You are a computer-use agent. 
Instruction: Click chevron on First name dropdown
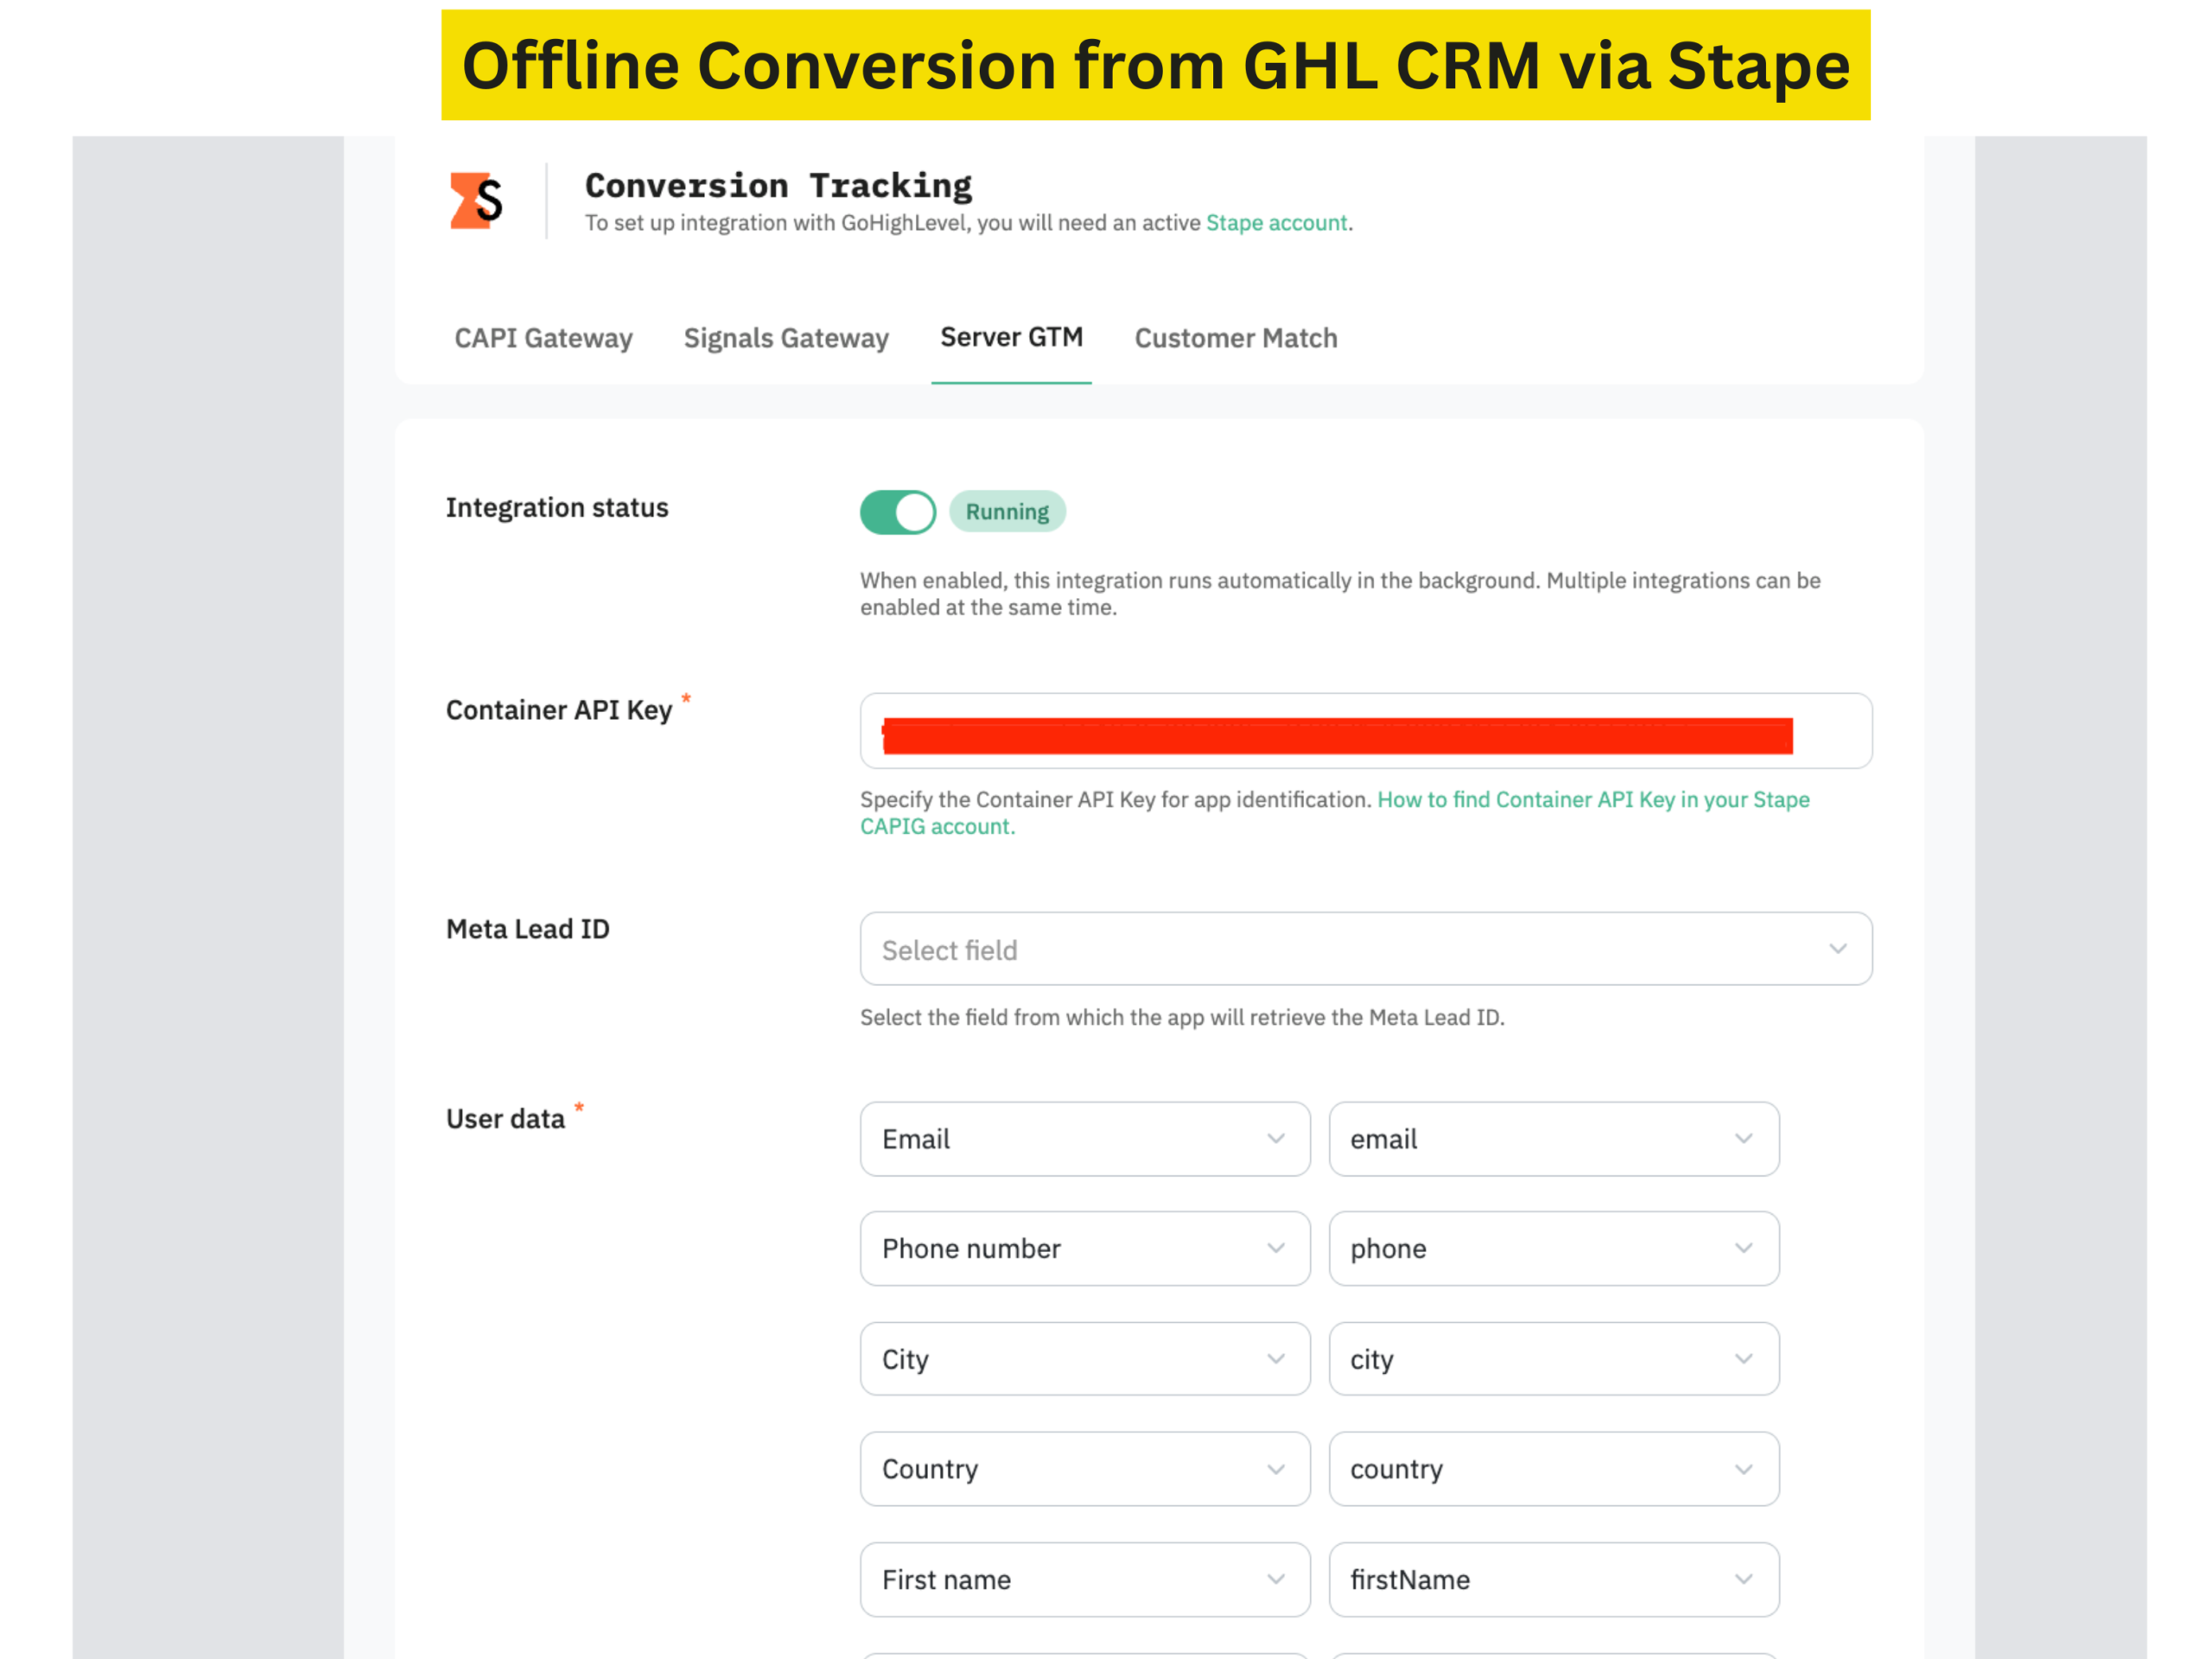(x=1276, y=1579)
